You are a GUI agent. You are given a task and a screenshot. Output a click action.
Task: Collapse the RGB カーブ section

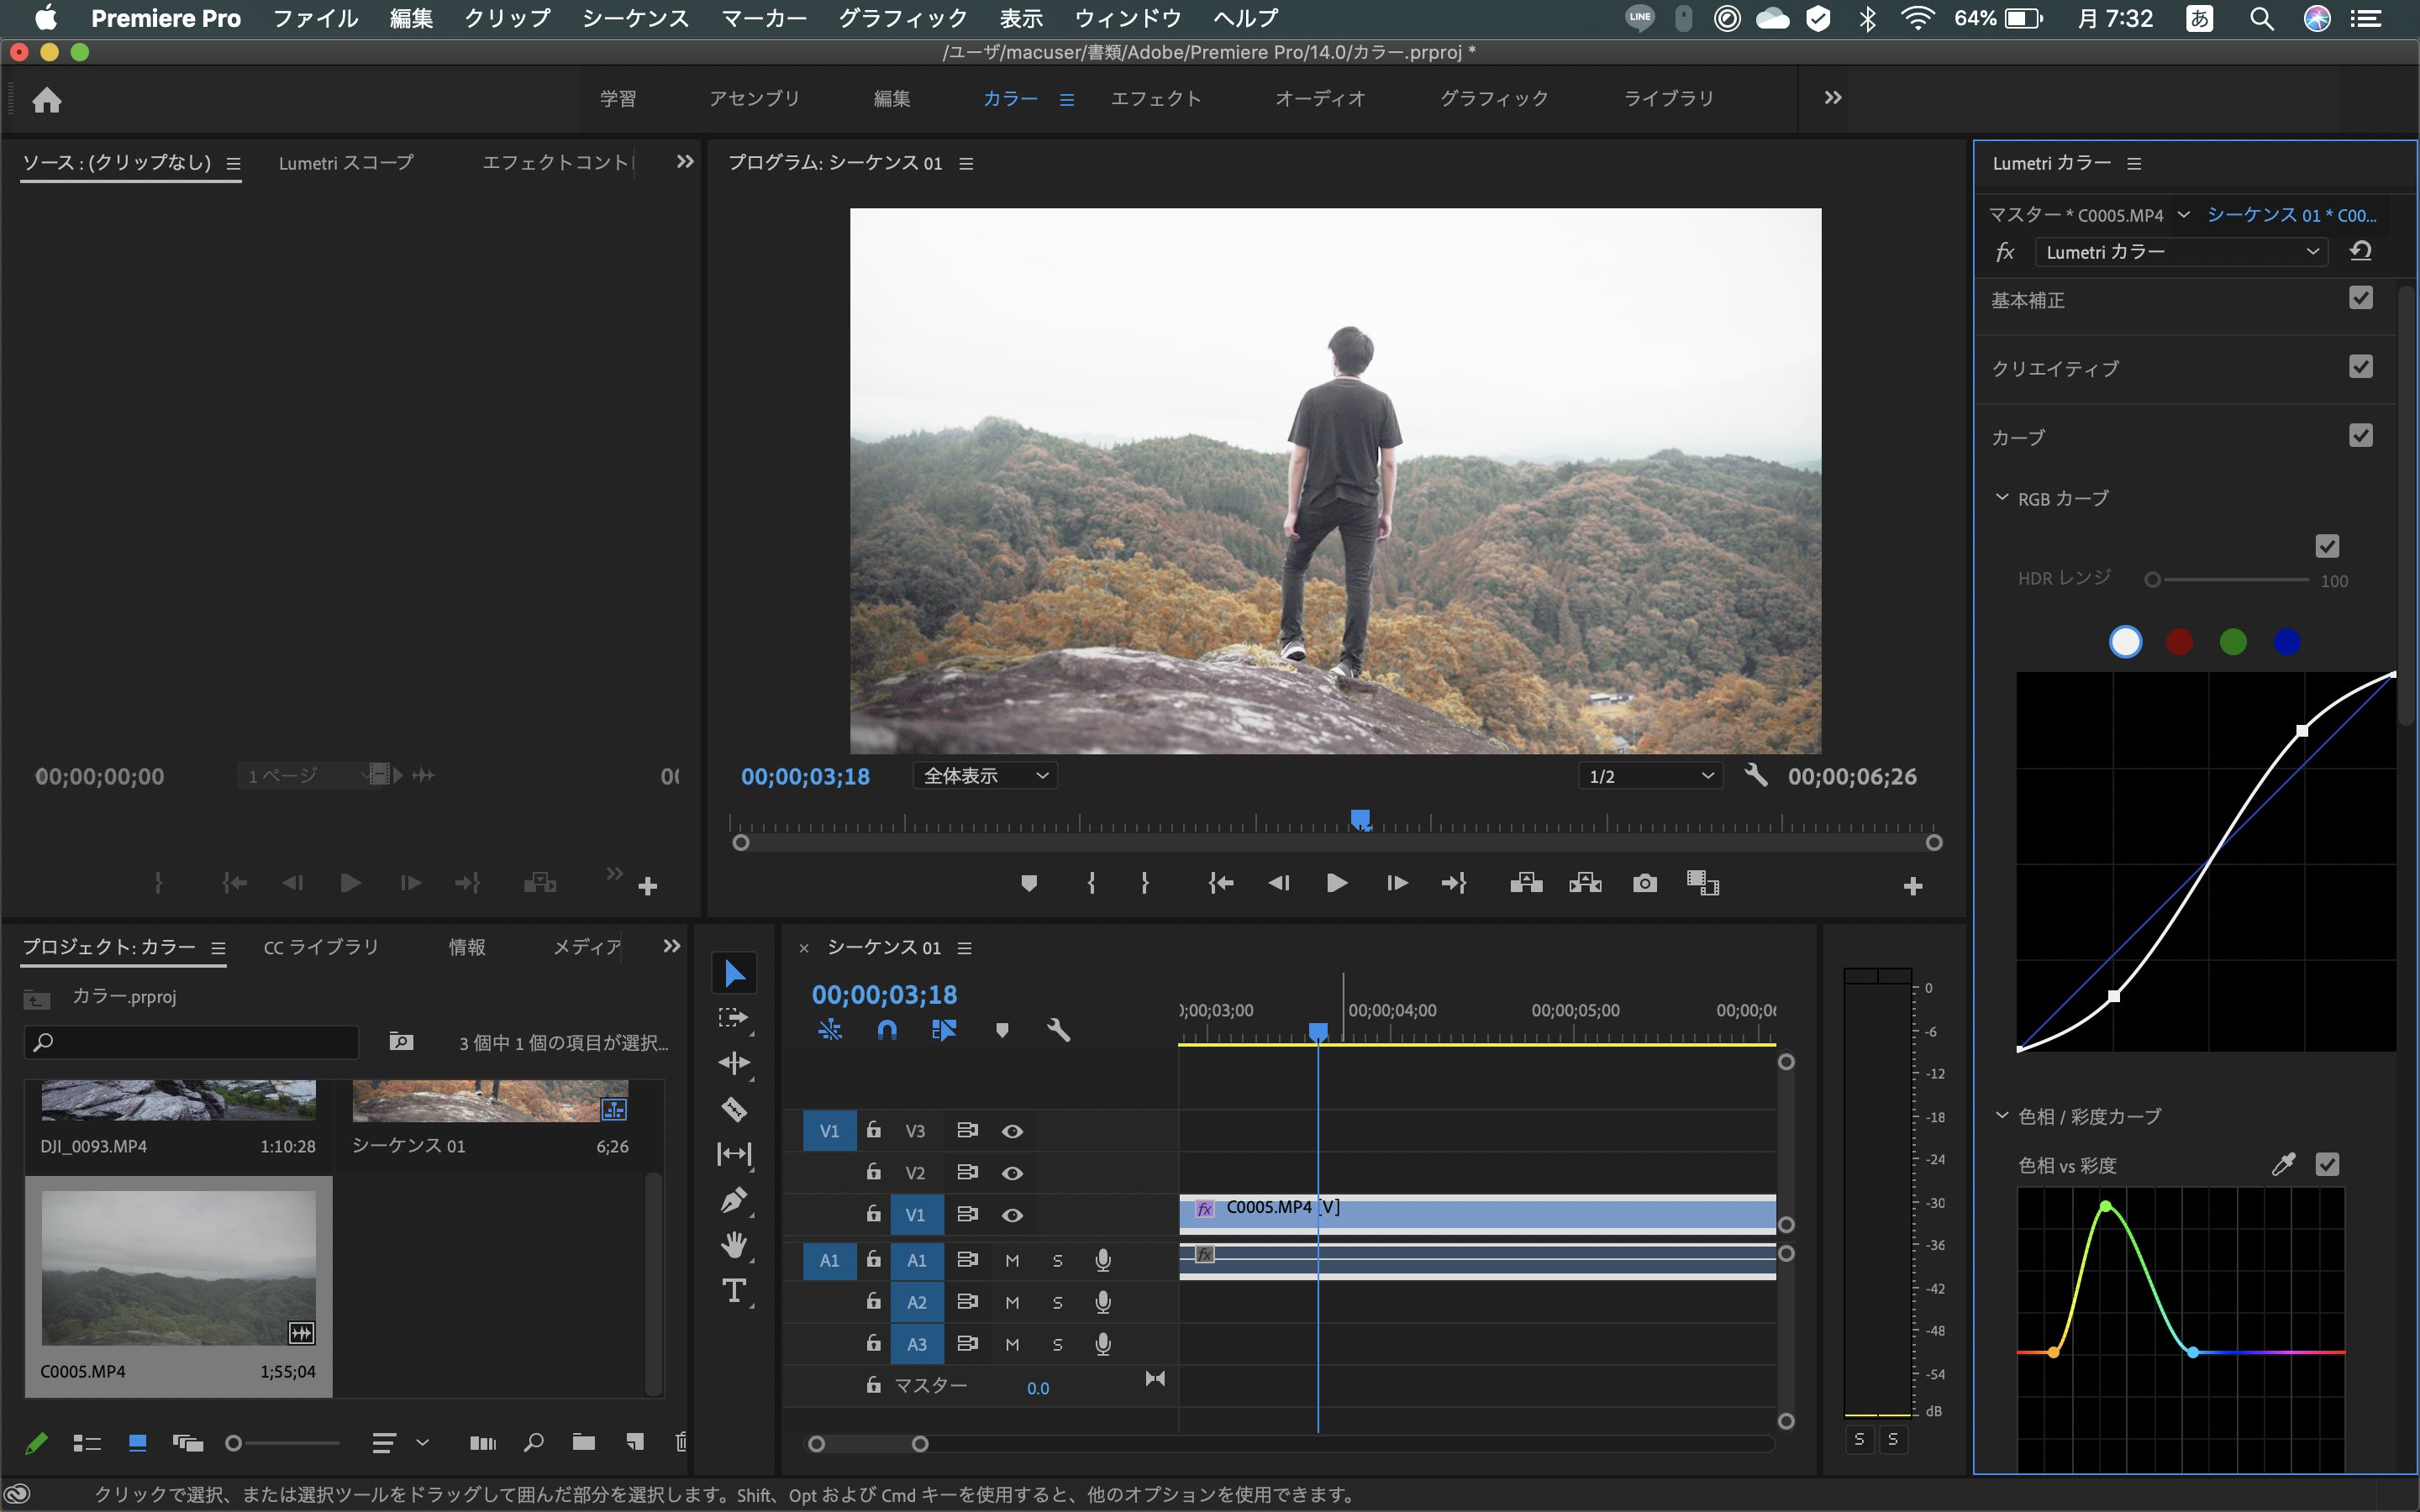point(2002,498)
